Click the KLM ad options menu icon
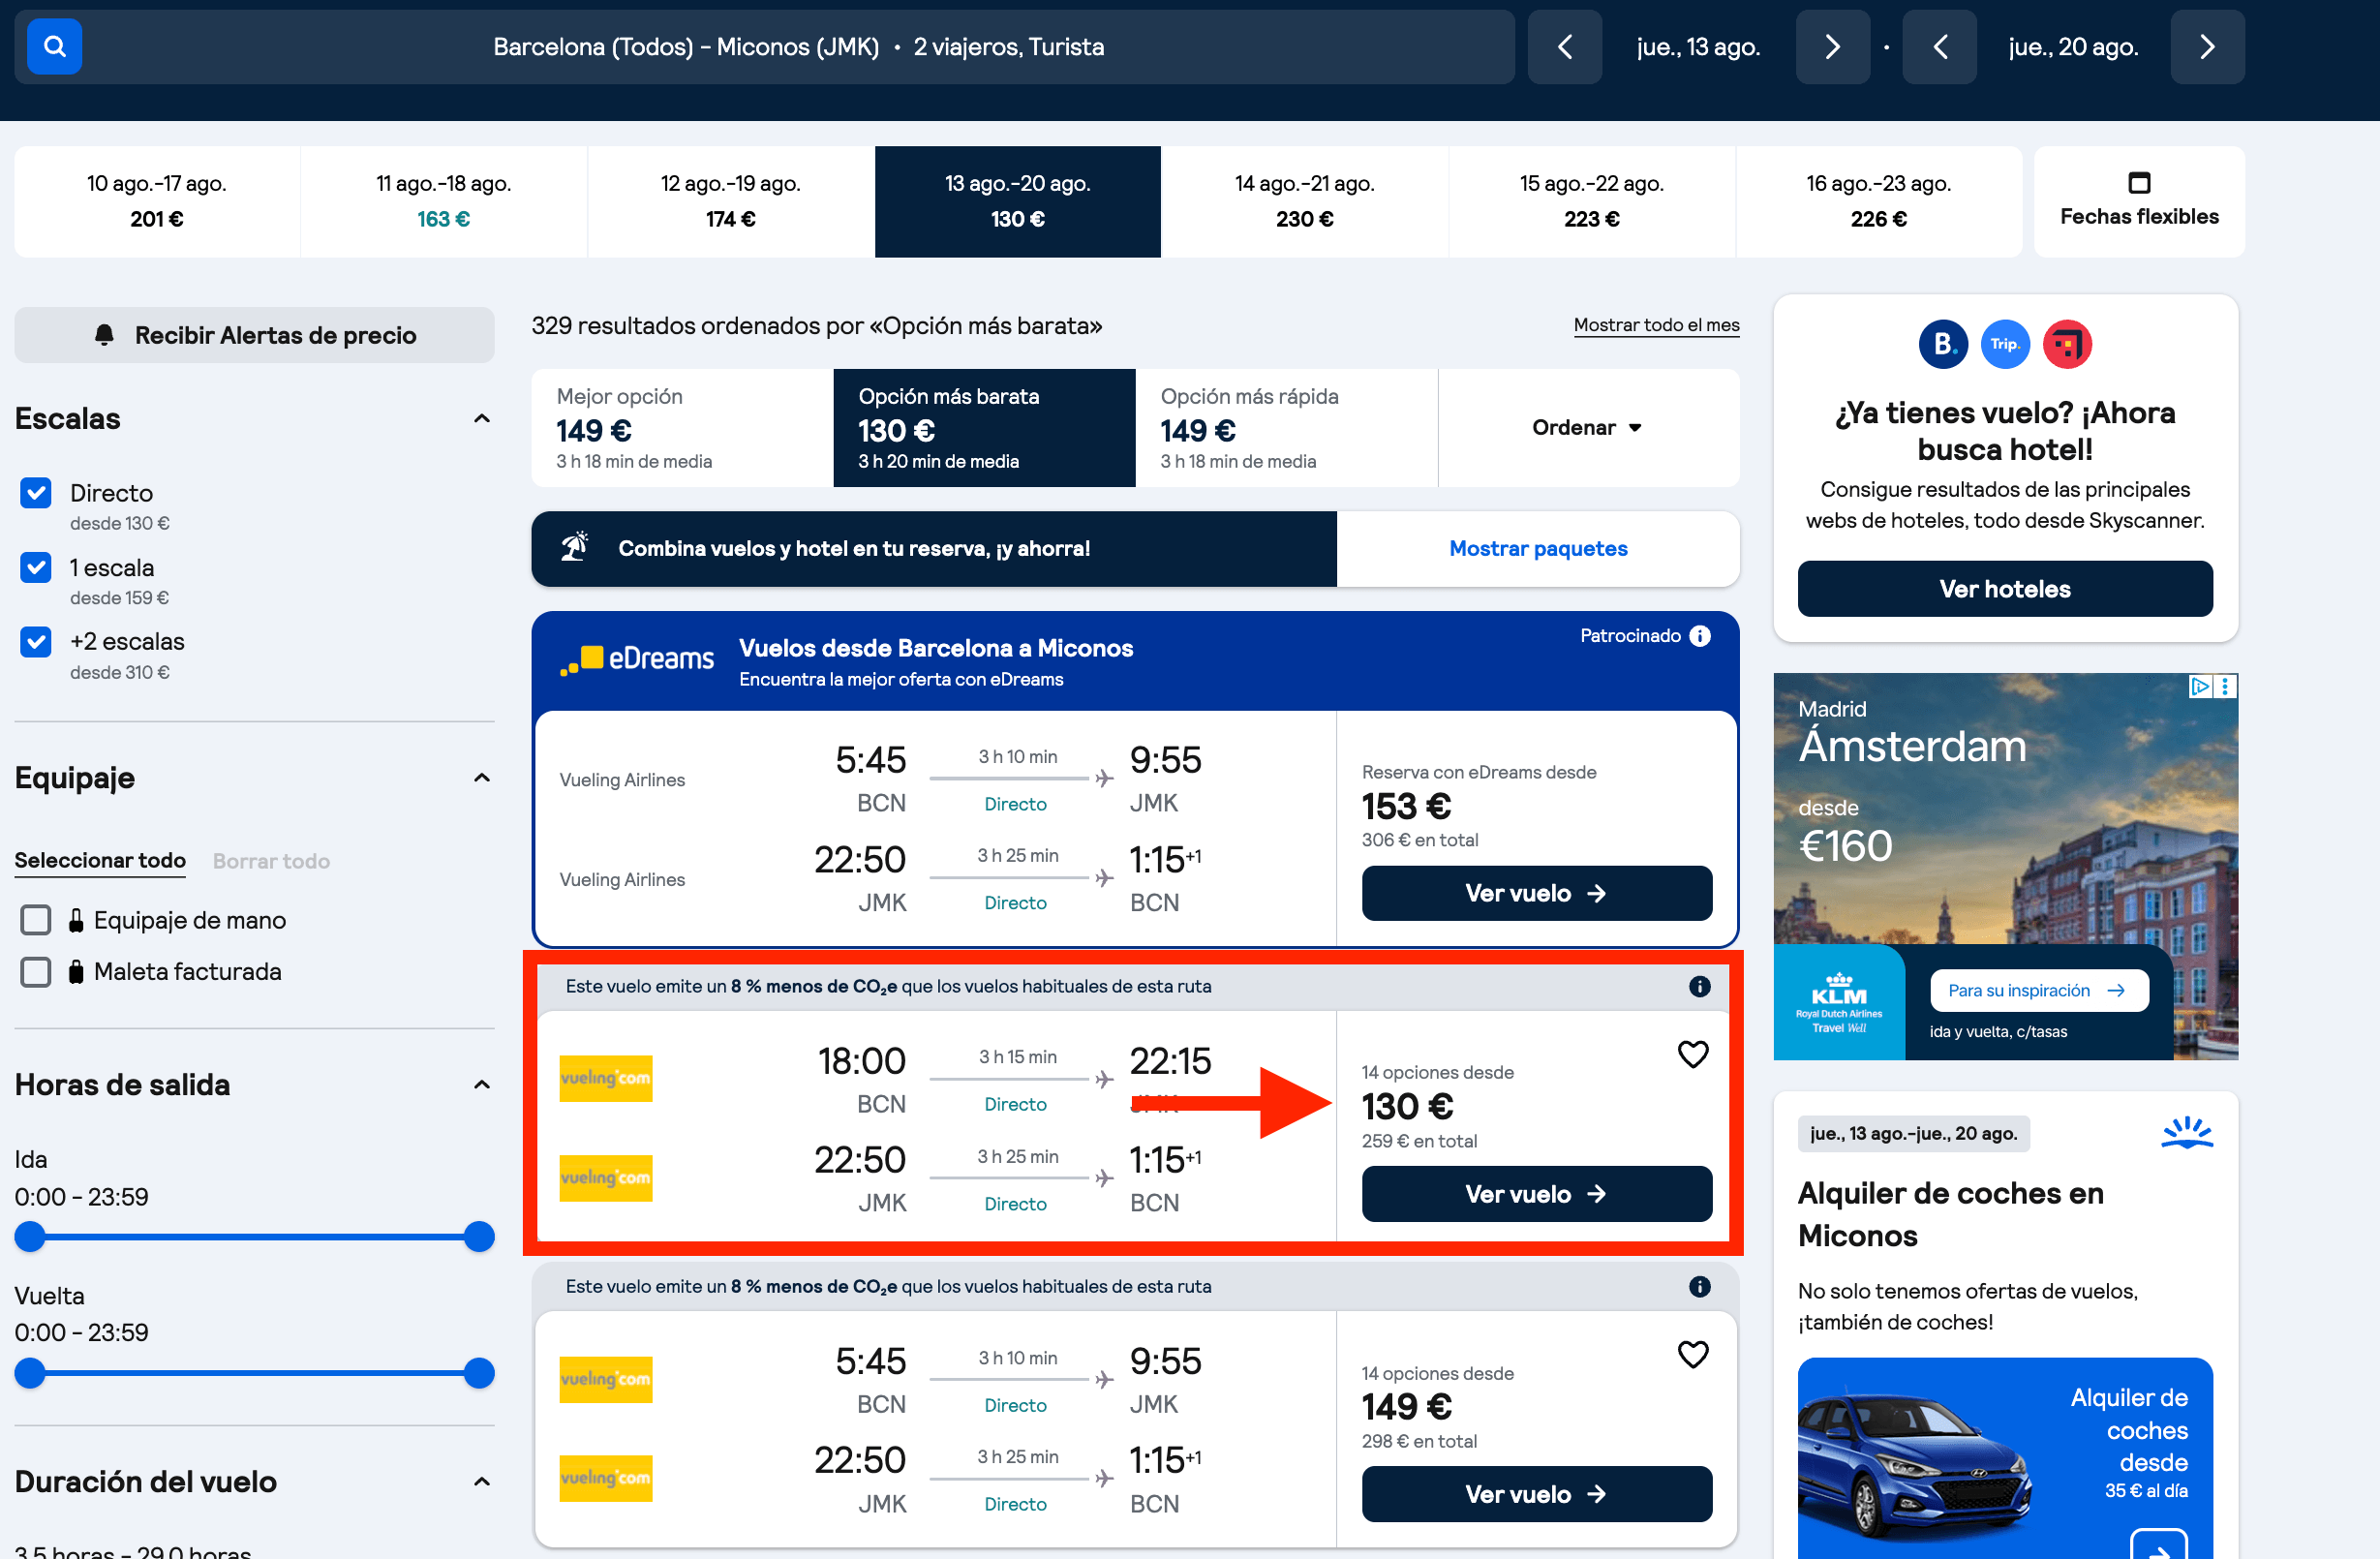This screenshot has height=1559, width=2380. coord(2225,686)
